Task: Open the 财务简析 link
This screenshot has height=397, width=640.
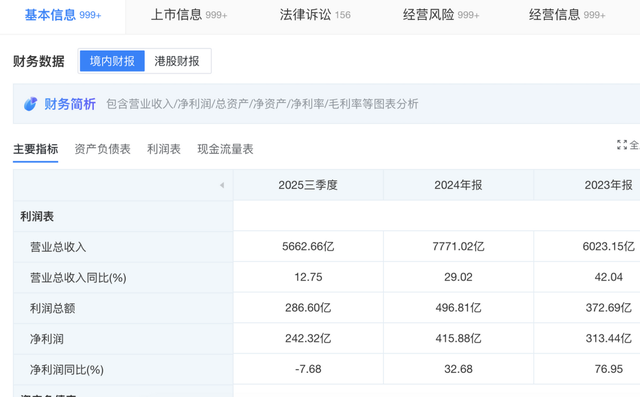Action: tap(70, 104)
